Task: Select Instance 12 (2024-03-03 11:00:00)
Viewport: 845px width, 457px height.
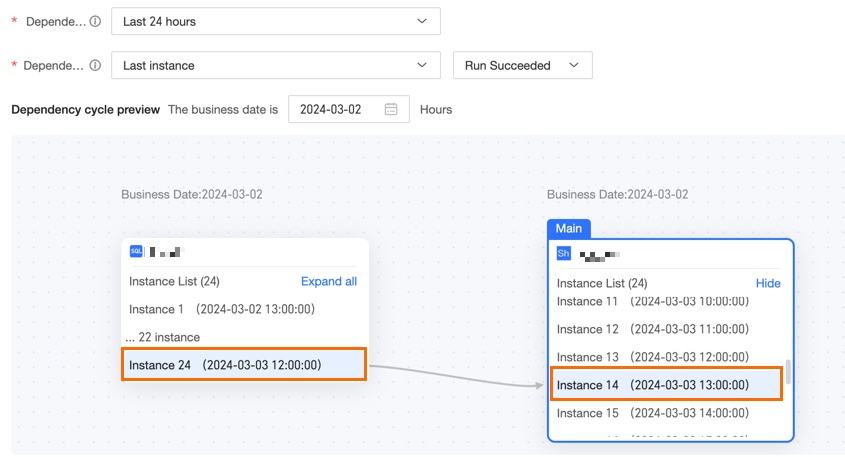Action: point(653,329)
